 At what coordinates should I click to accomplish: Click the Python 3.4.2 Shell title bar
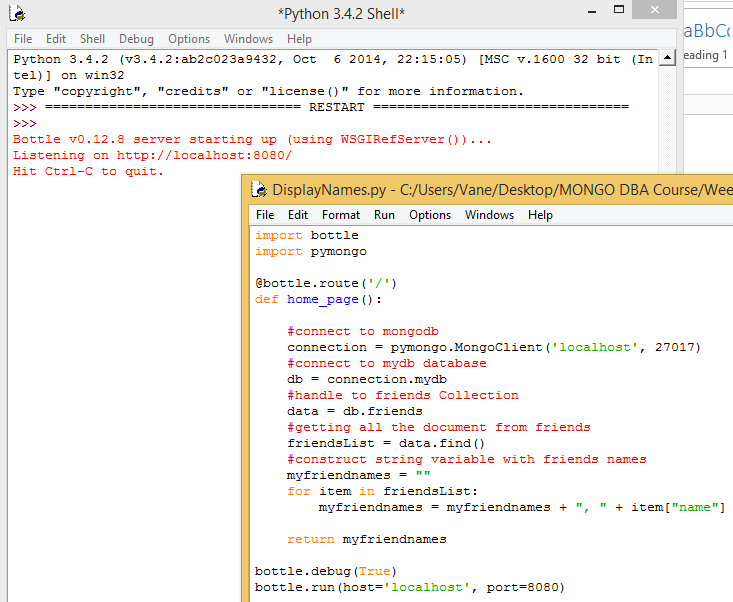tap(341, 14)
